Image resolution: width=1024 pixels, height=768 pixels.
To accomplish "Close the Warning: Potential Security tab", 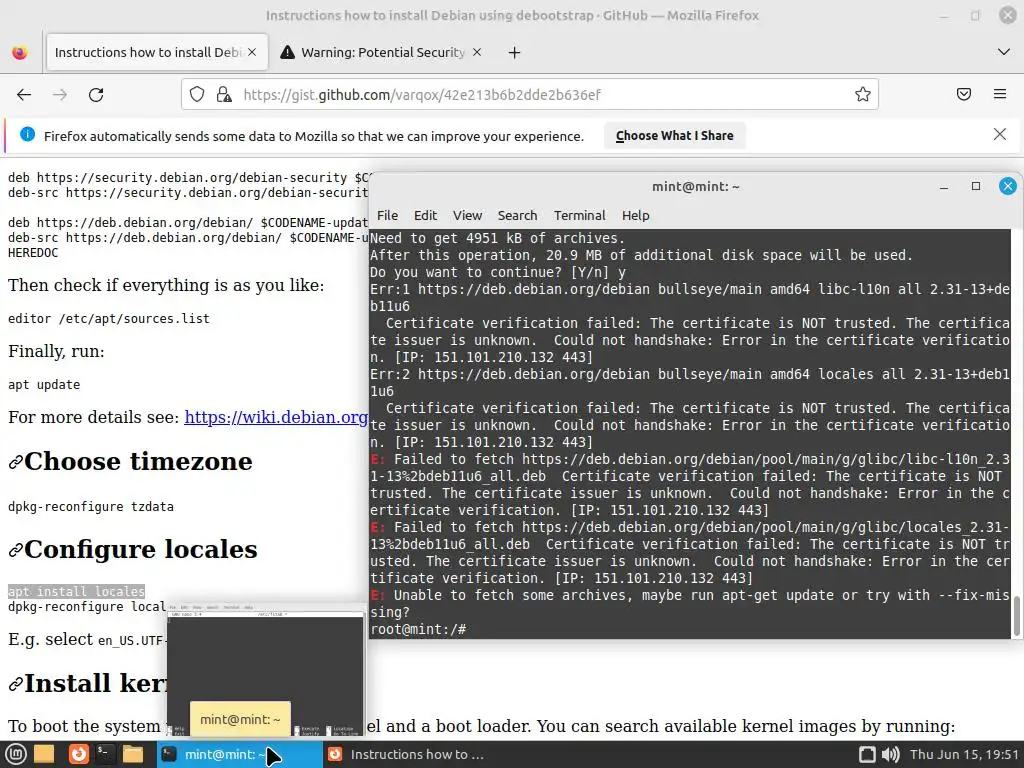I will [477, 52].
